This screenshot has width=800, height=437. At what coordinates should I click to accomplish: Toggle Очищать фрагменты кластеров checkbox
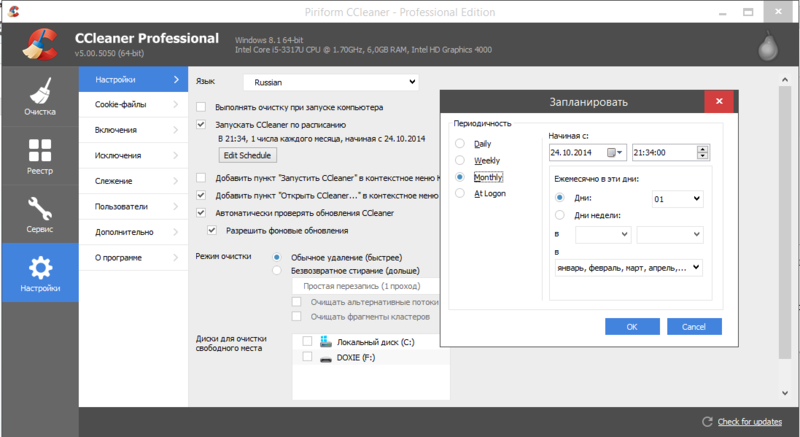click(296, 316)
